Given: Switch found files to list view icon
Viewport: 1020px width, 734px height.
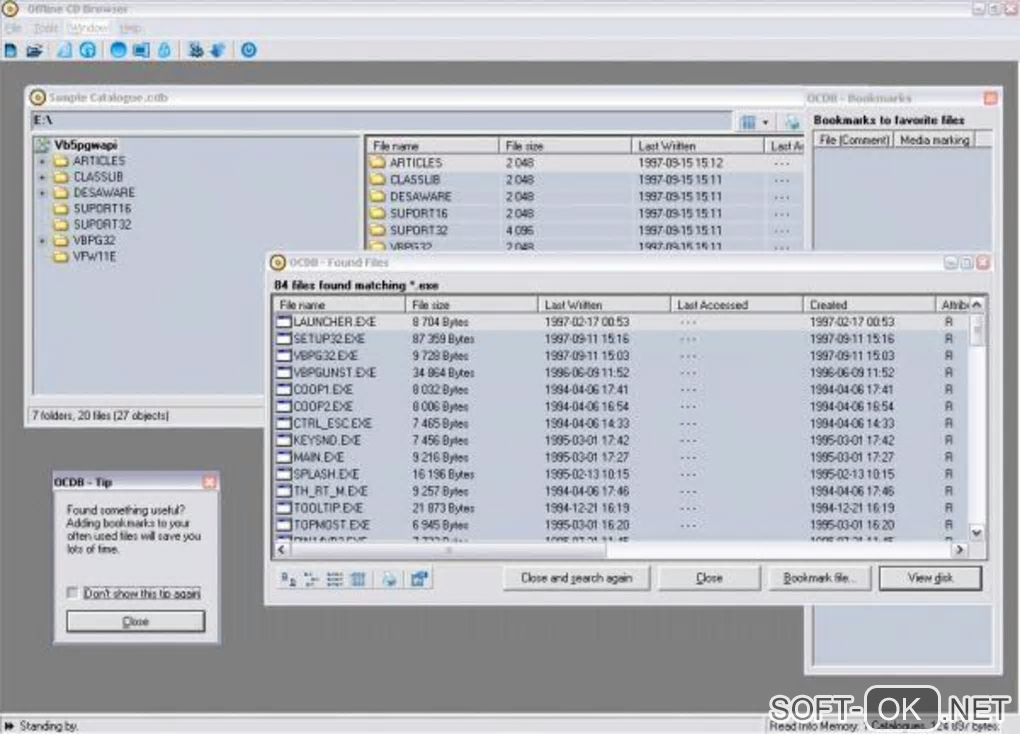Looking at the screenshot, I should point(334,578).
